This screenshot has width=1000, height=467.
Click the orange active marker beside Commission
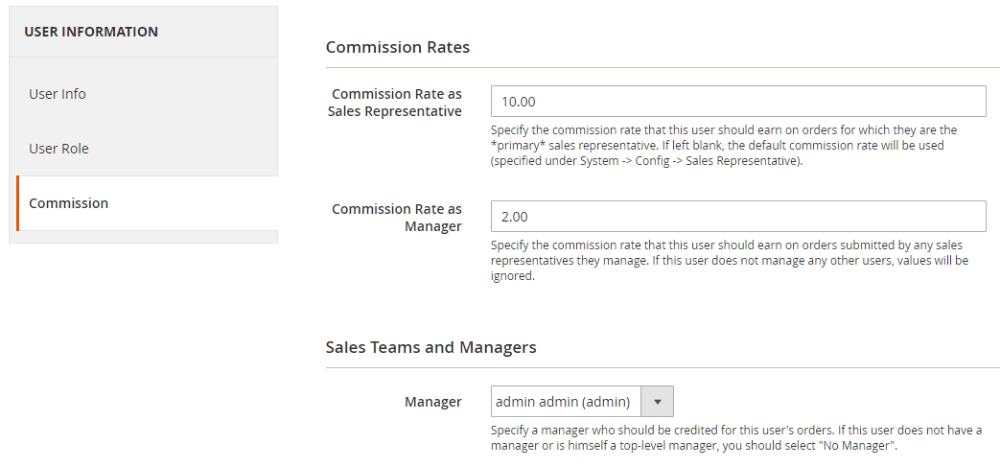[x=18, y=203]
